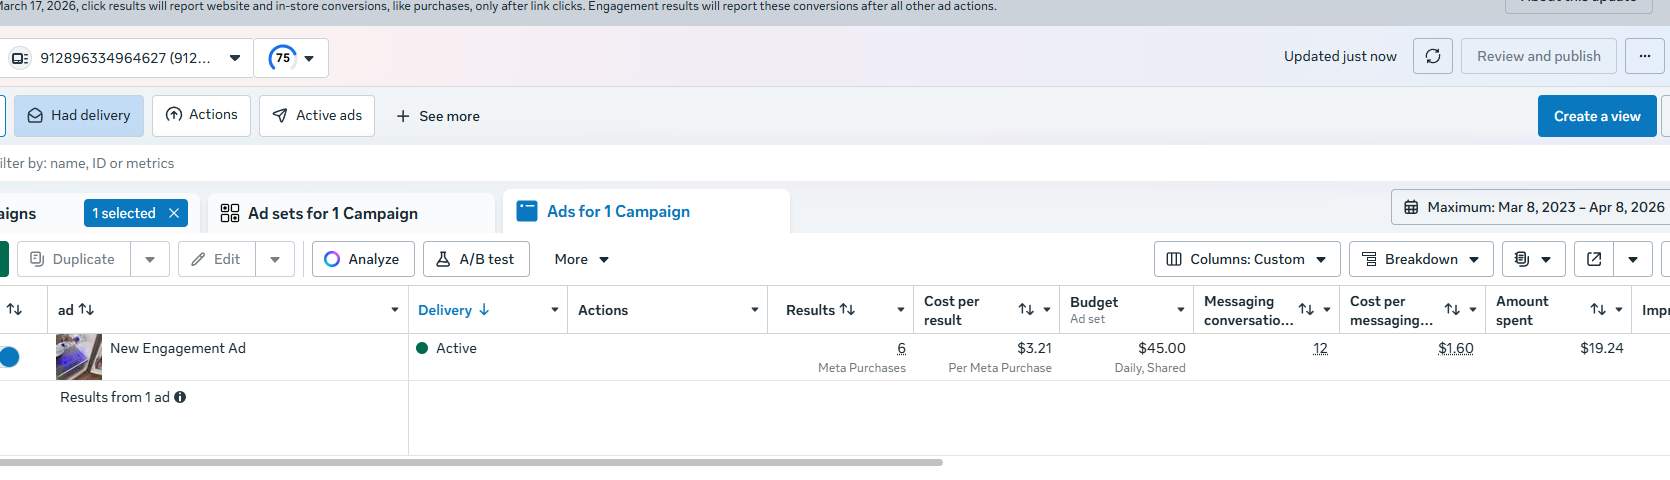This screenshot has height=480, width=1670.
Task: Click the New Engagement Ad thumbnail
Action: [79, 357]
